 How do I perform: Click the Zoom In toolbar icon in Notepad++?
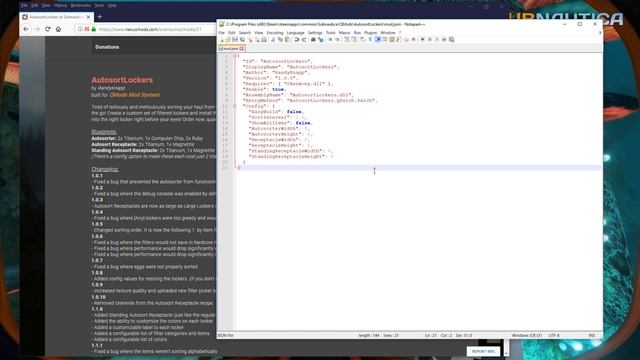pyautogui.click(x=330, y=40)
